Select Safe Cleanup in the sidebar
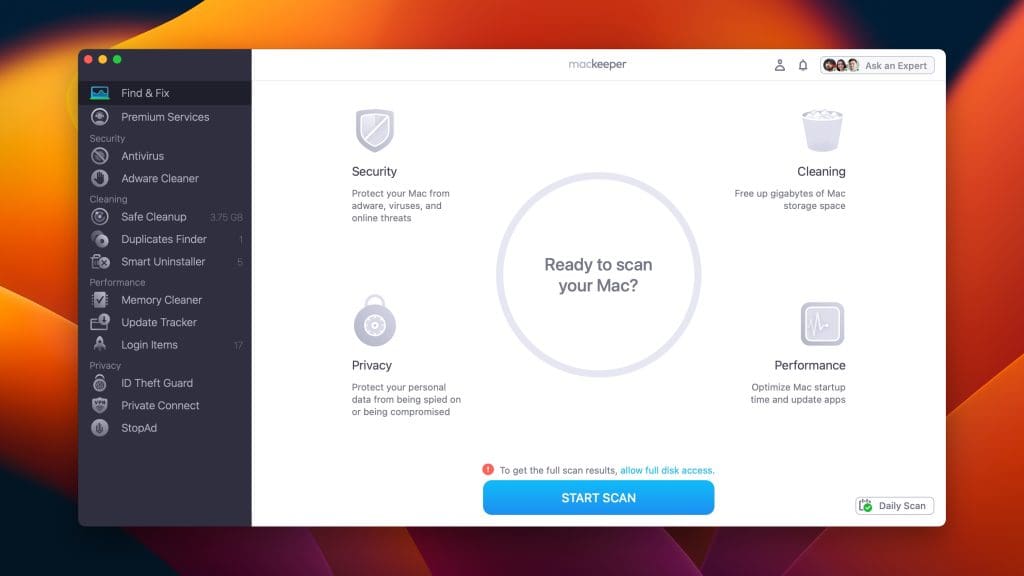Screen dimensions: 1024x576 point(165,217)
